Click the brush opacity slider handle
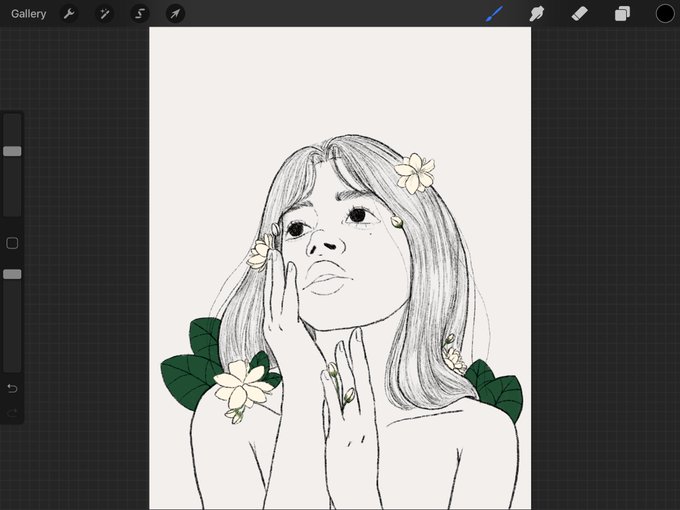The image size is (680, 510). tap(12, 274)
